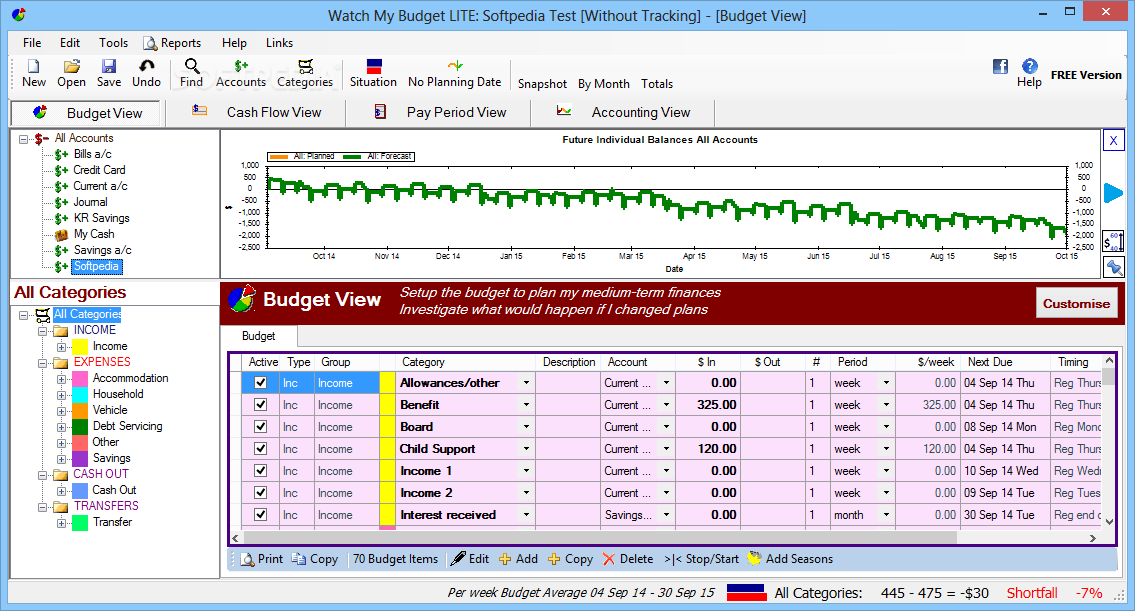Open the Facebook link icon
This screenshot has width=1135, height=611.
[x=1000, y=67]
